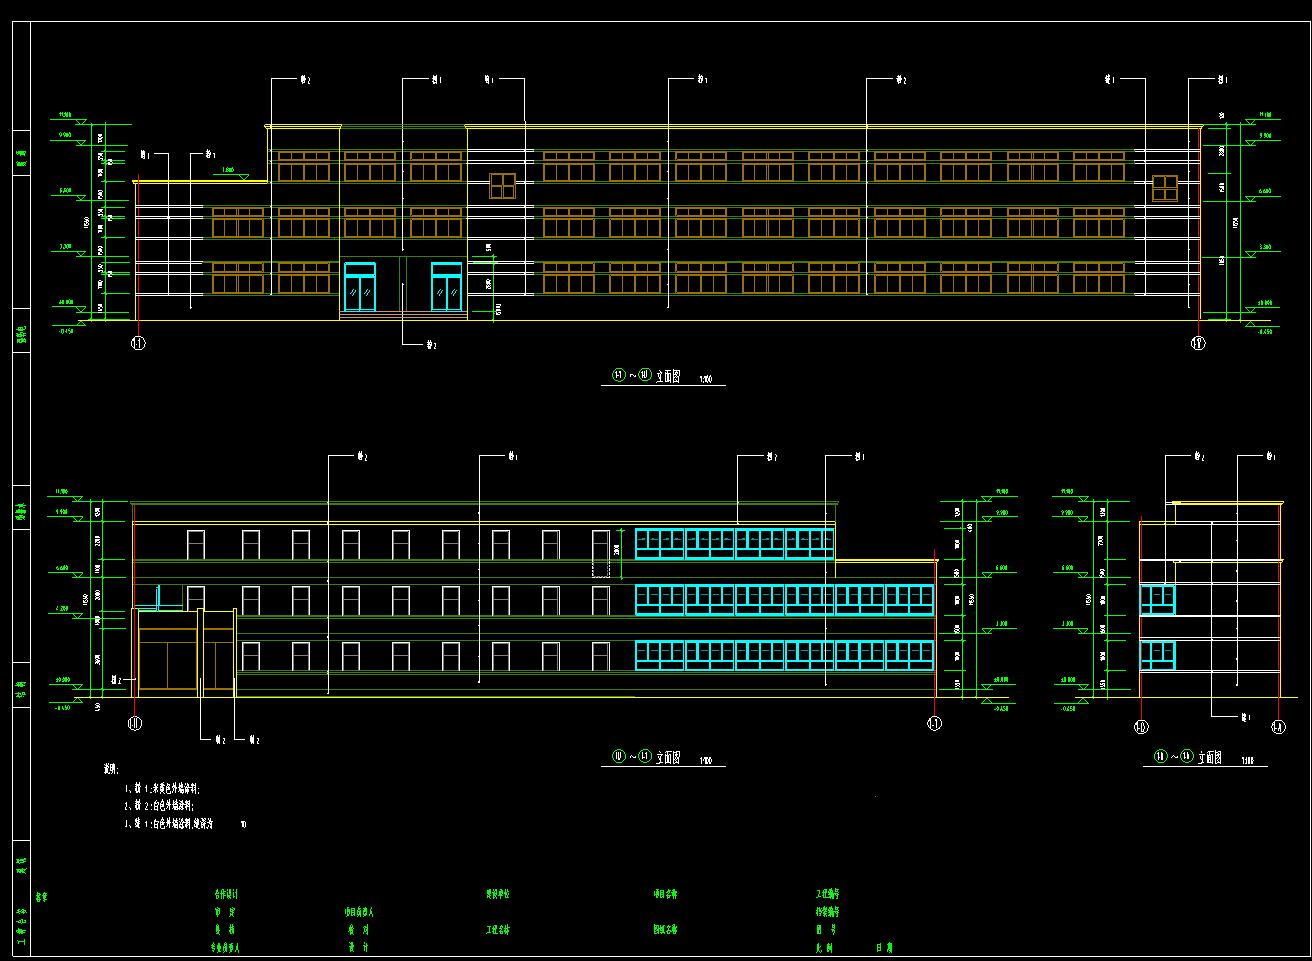
Task: Click the 1:100 scale beside side elevation title
Action: (x=1247, y=761)
